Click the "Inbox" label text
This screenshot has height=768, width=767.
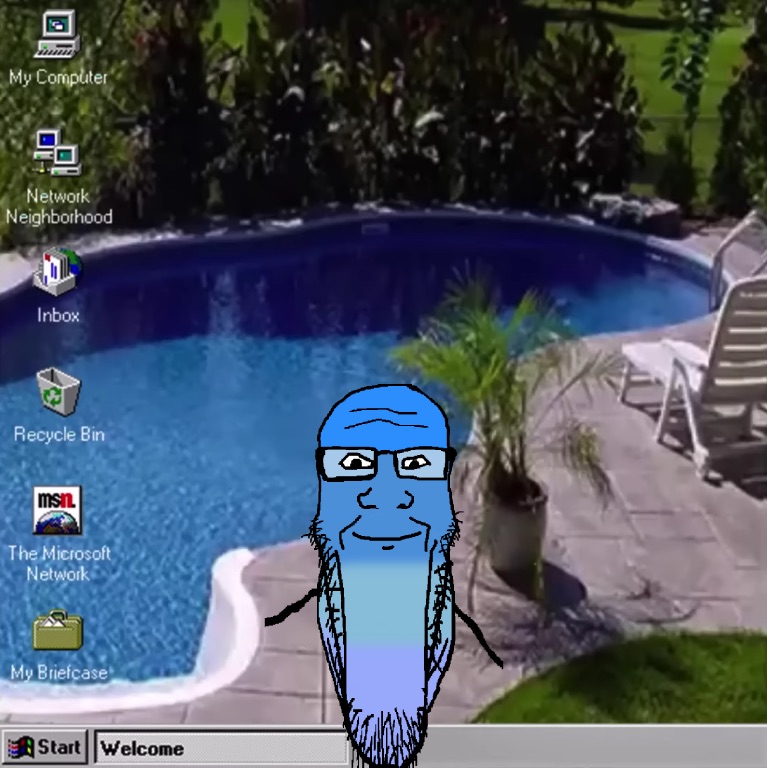(58, 315)
